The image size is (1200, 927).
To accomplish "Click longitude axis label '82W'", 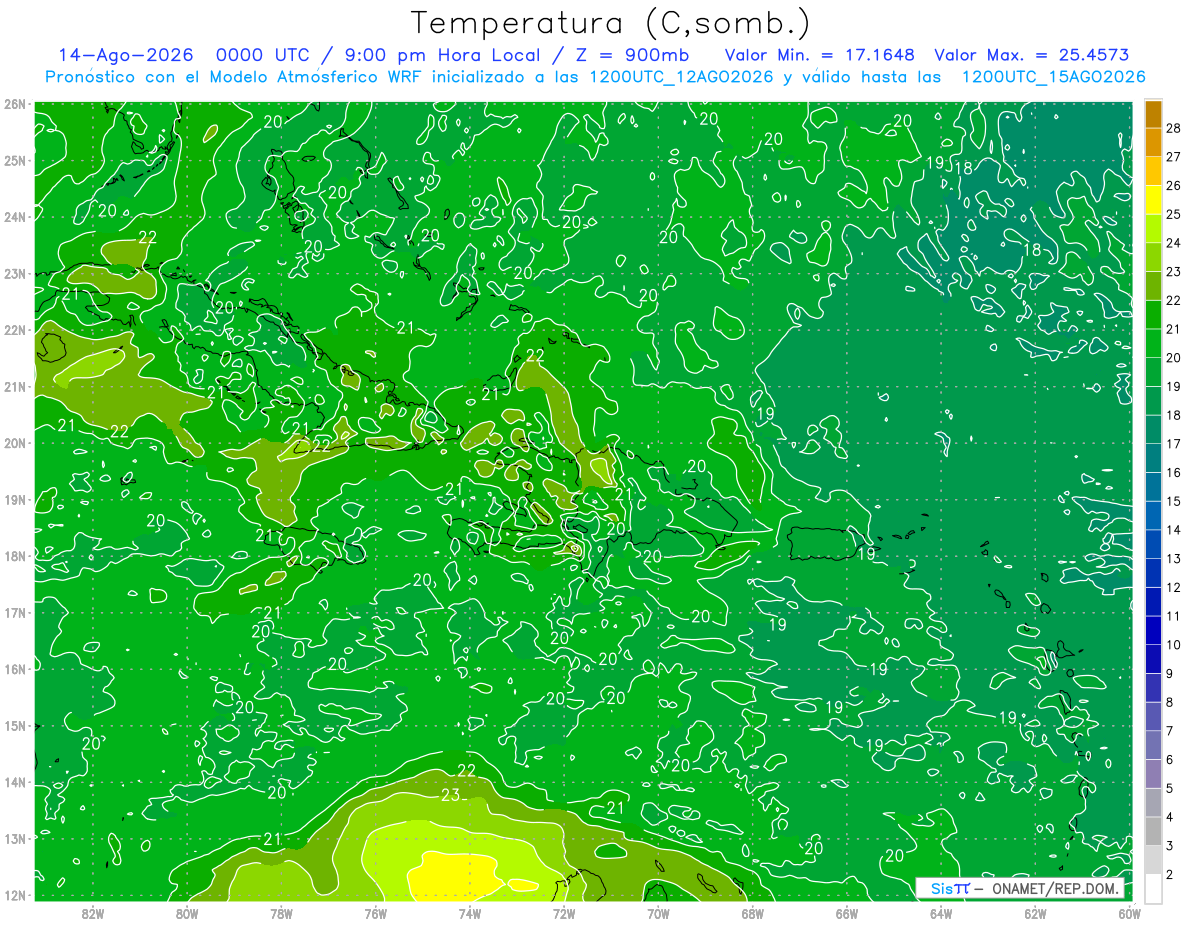I will tap(93, 913).
